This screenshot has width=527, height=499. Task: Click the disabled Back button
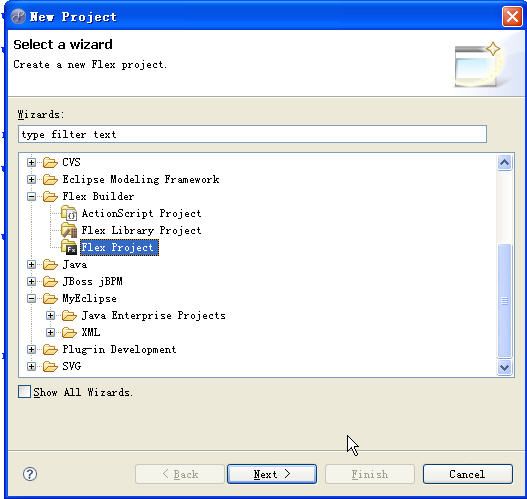click(180, 474)
